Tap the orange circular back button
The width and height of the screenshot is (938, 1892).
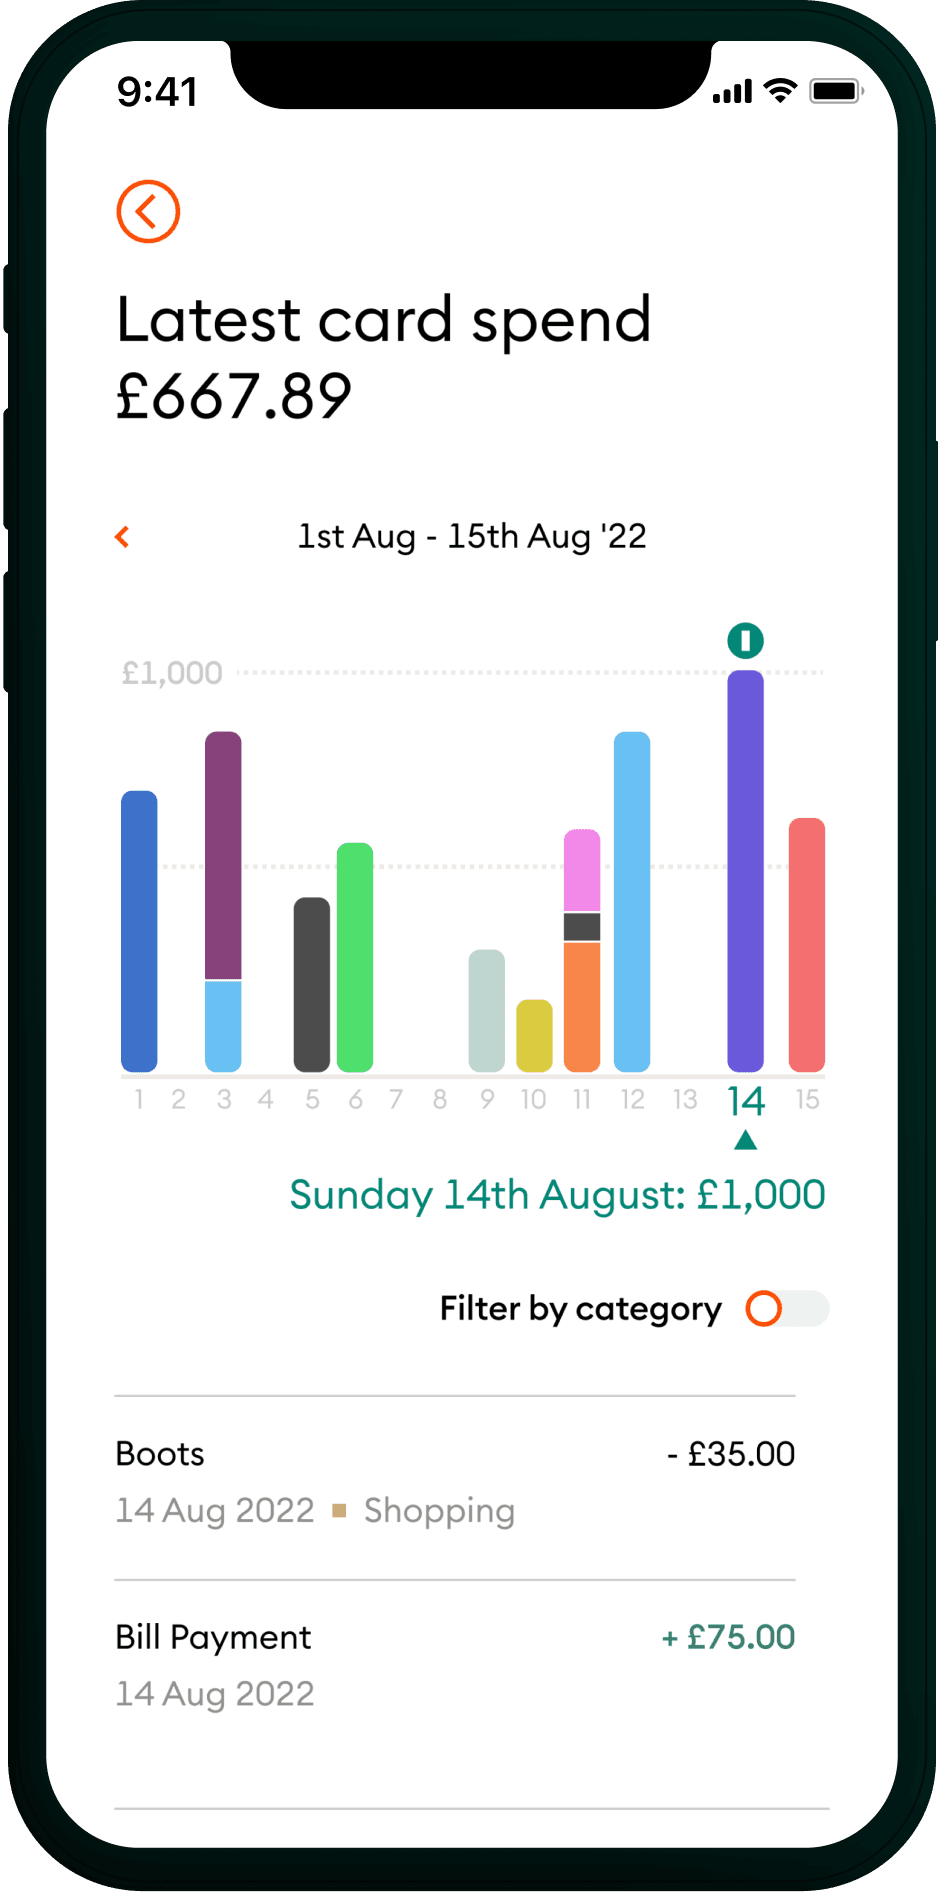point(148,212)
